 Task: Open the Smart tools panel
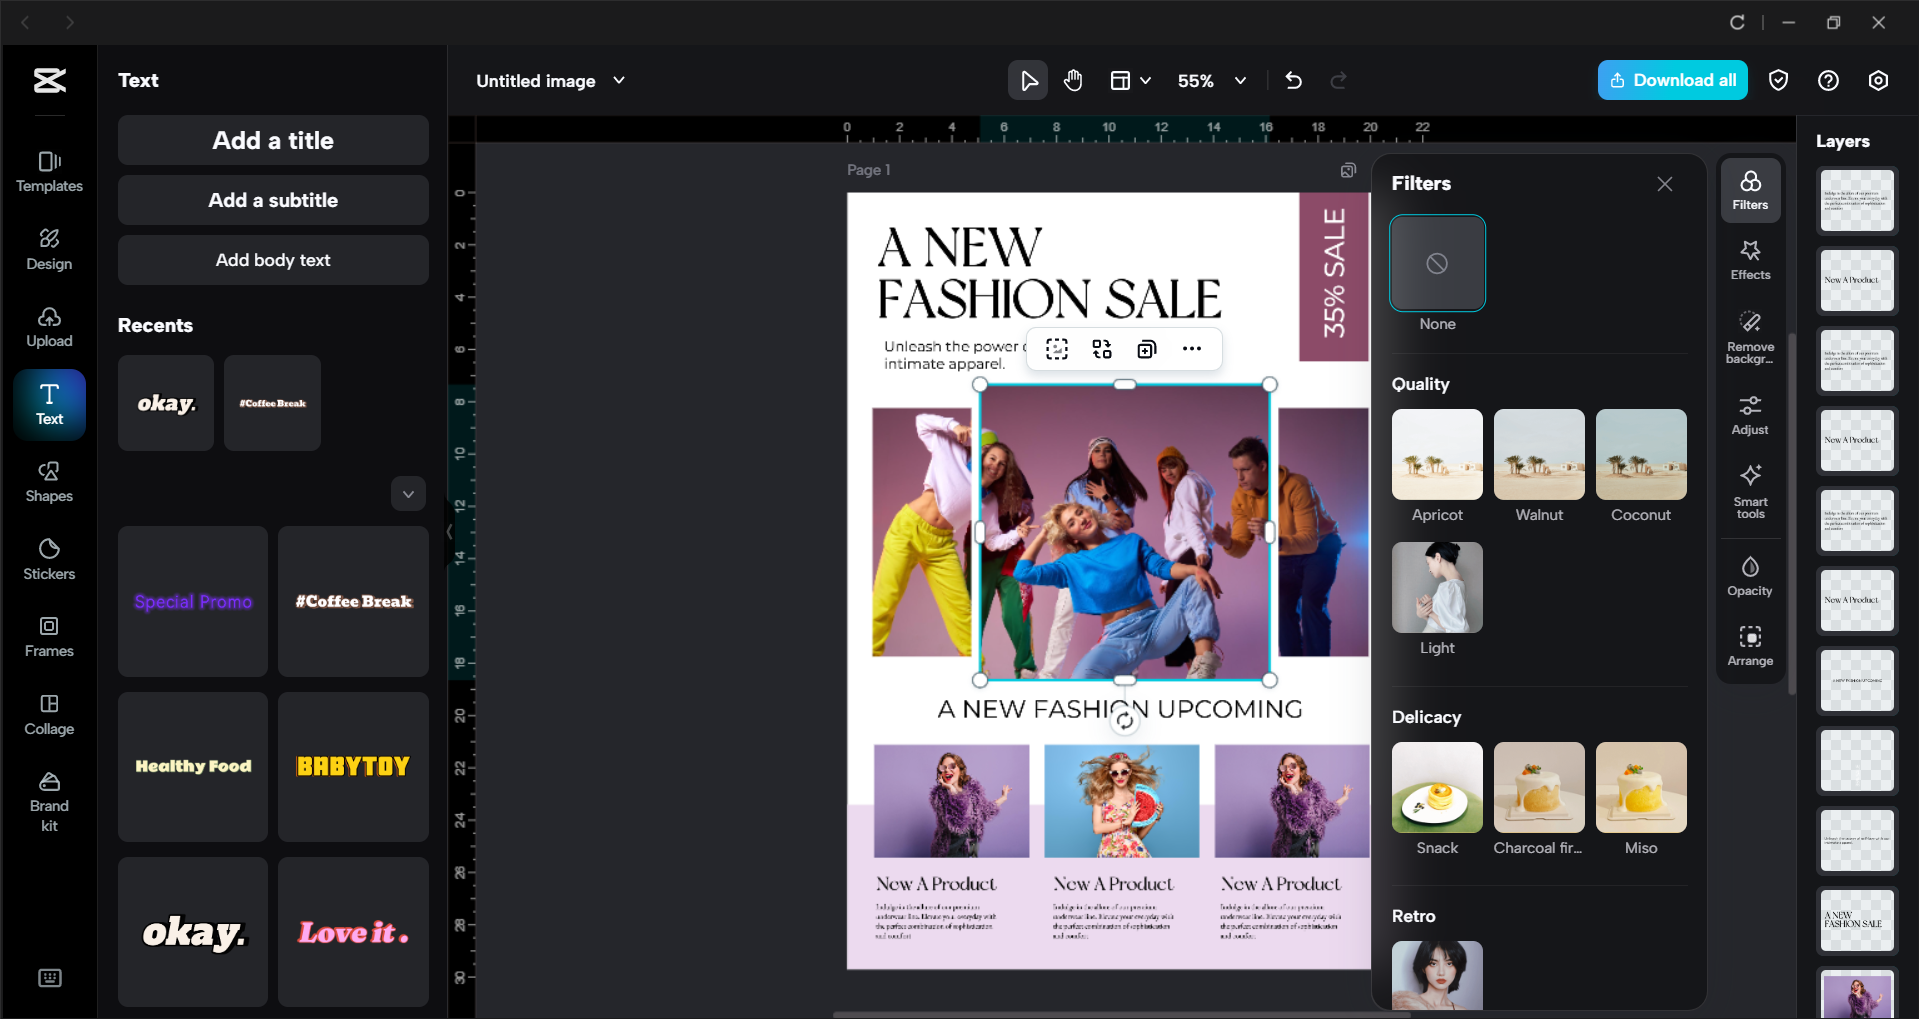point(1749,490)
